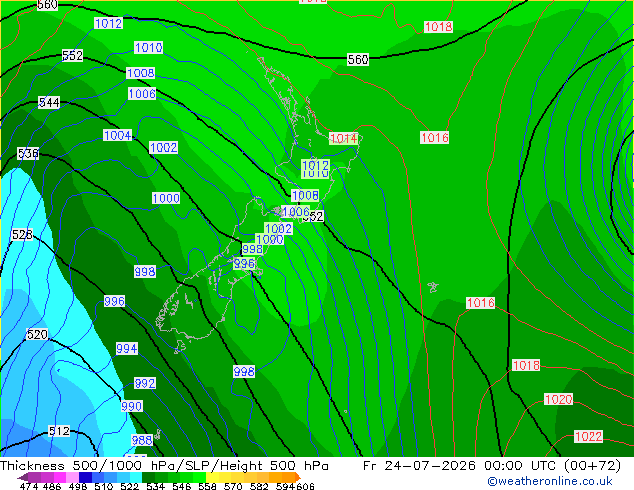
Task: Click the legend value 570
Action: 233,486
